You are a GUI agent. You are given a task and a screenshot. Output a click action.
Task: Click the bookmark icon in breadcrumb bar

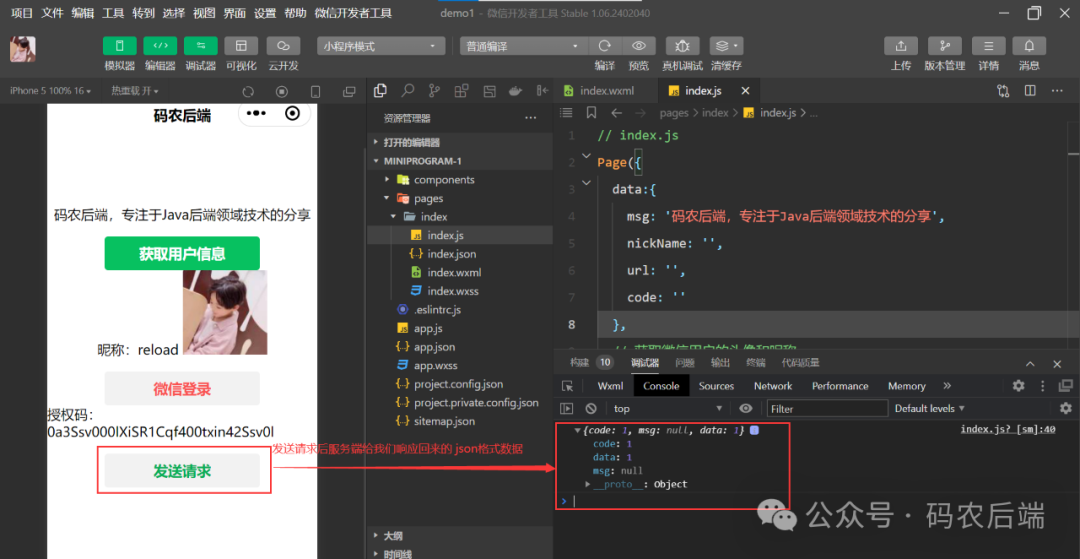591,113
